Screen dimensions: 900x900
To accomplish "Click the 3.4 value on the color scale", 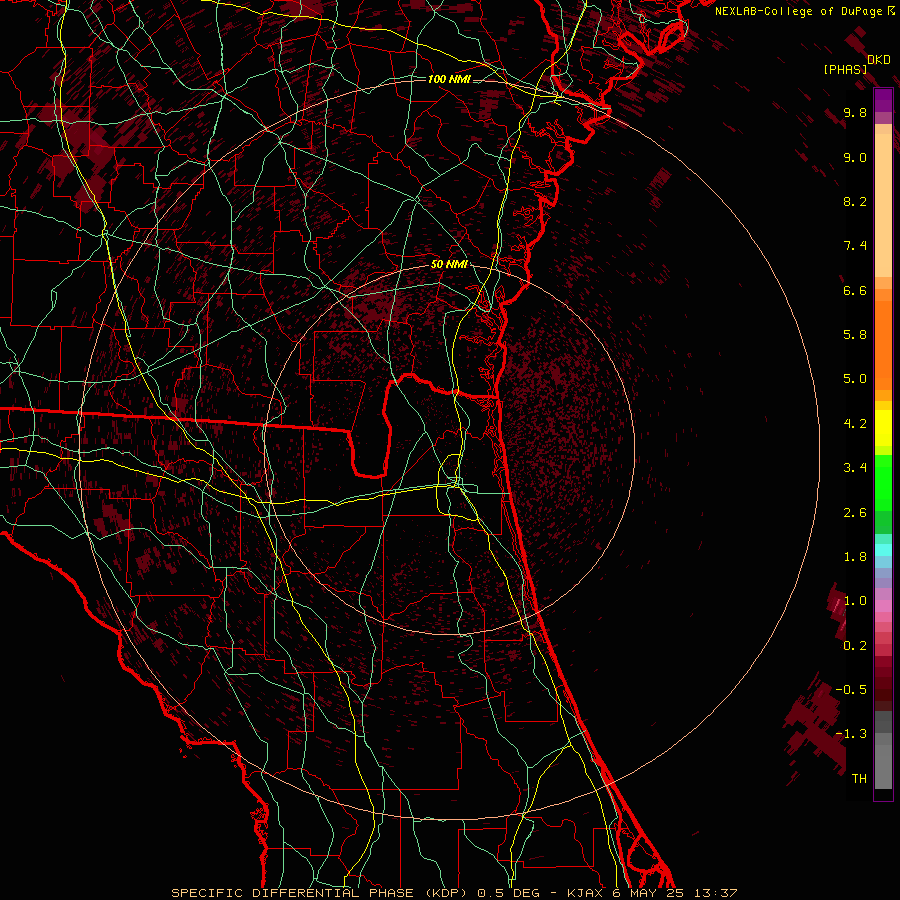I will (855, 468).
